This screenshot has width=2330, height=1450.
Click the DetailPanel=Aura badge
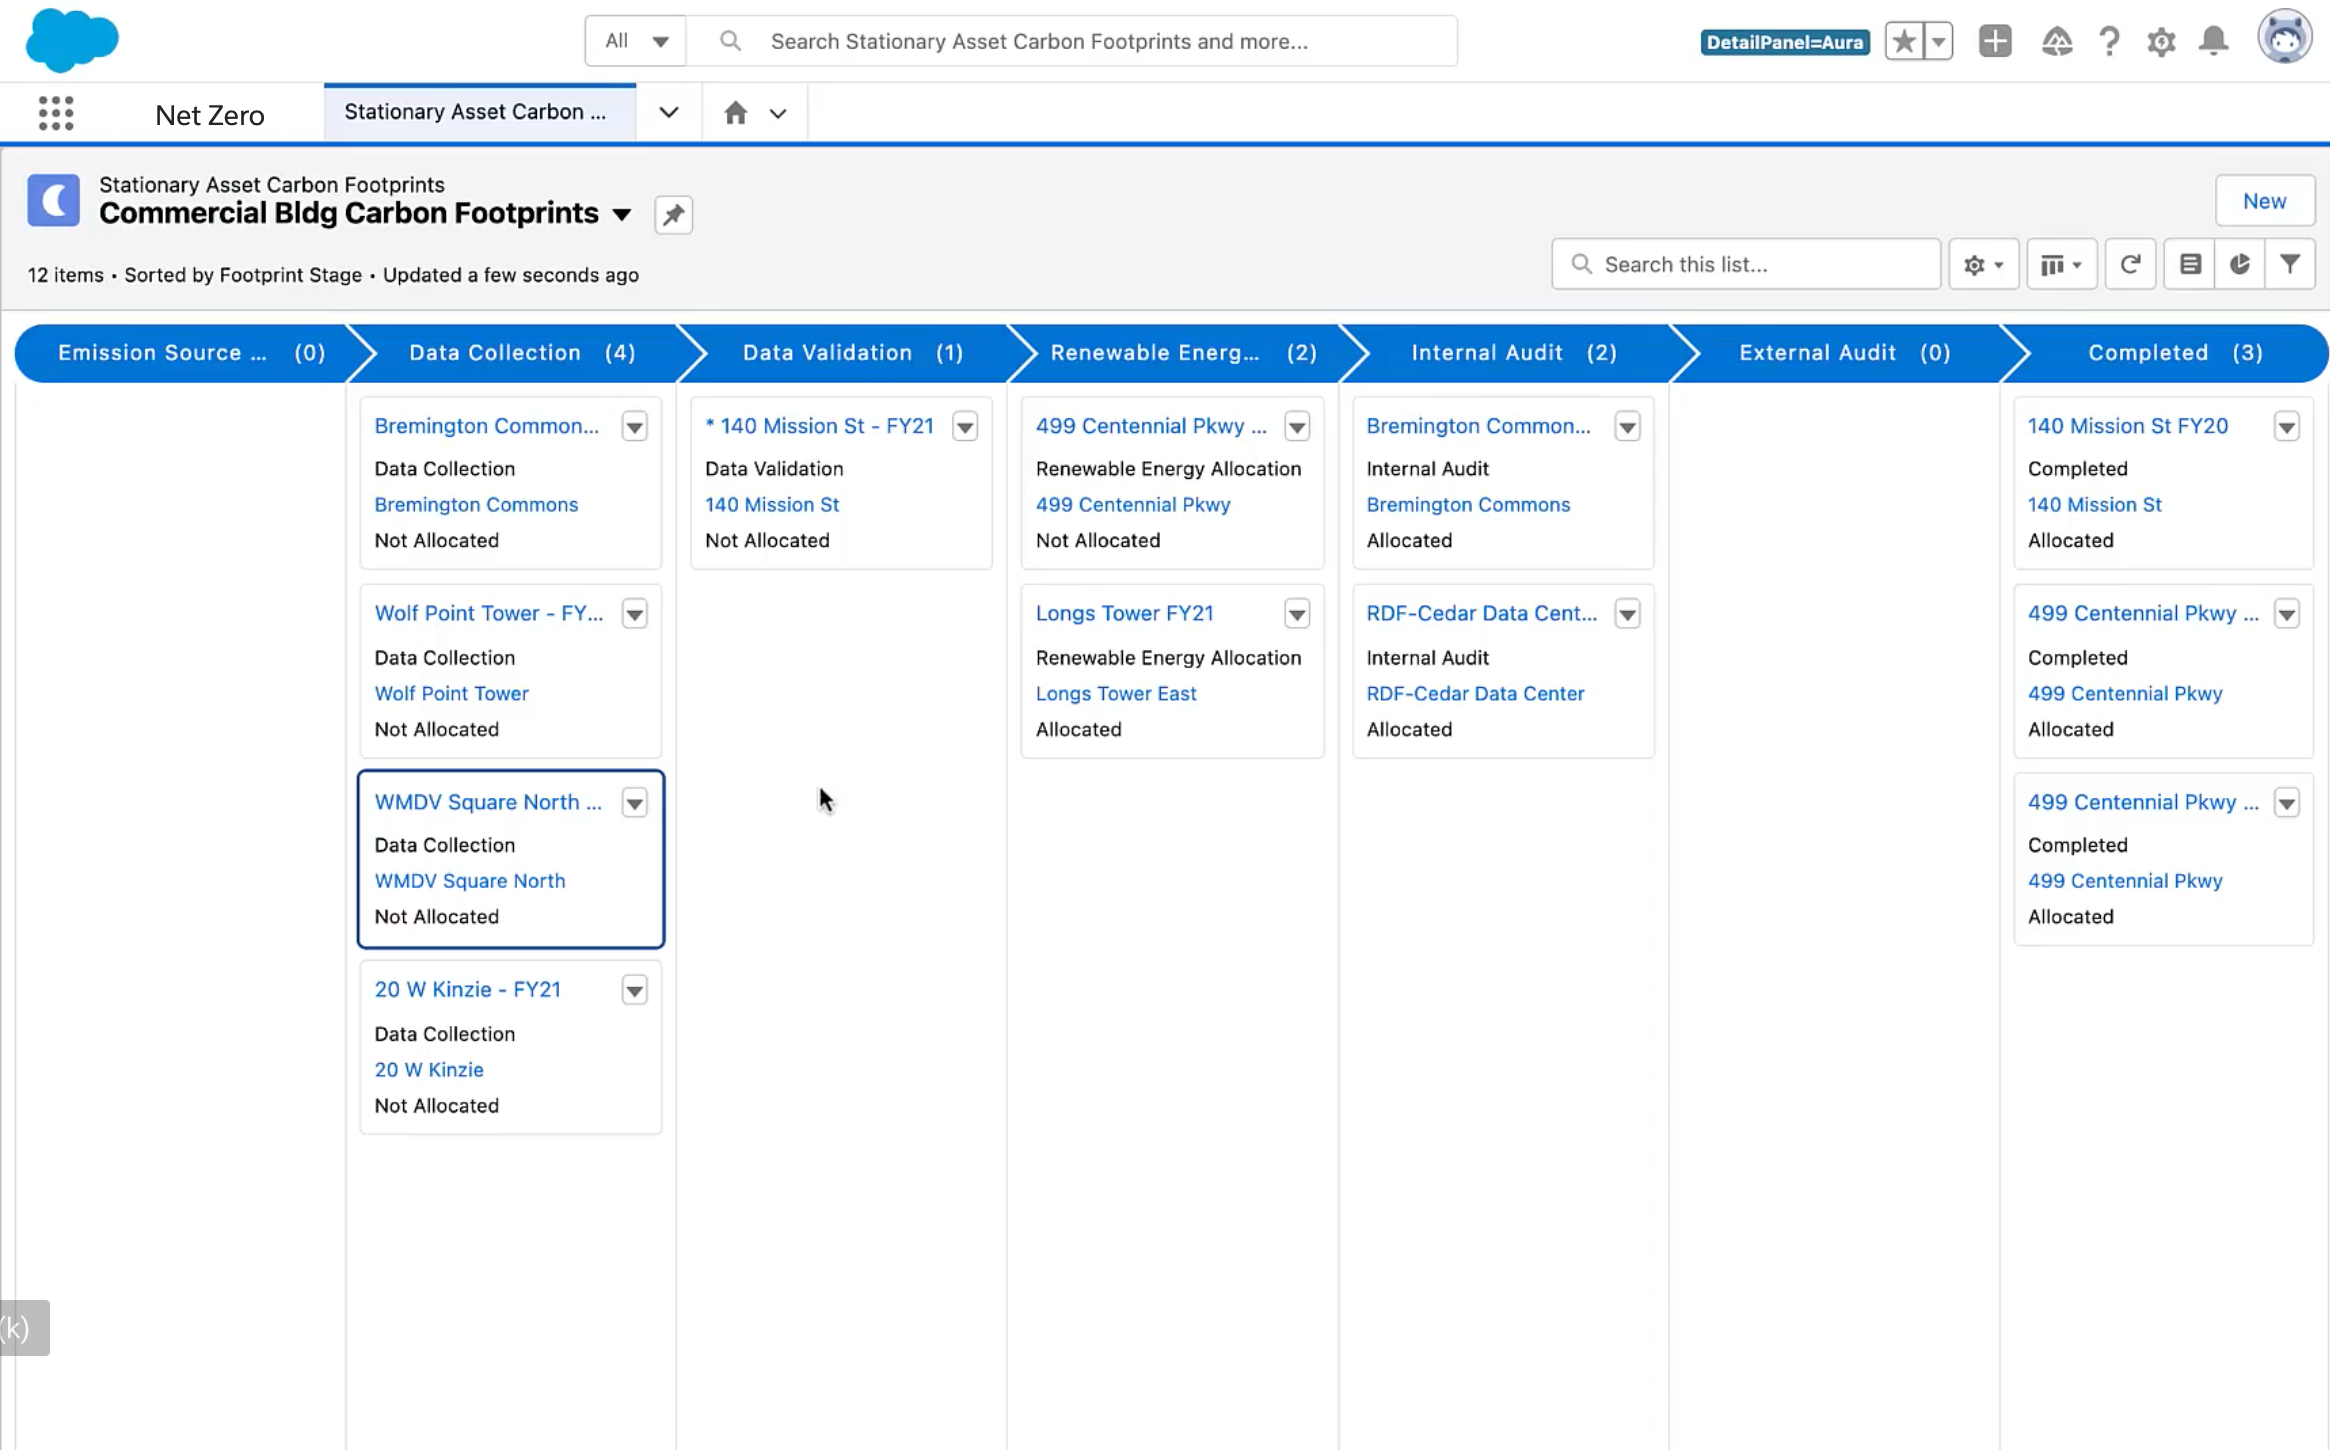[1785, 42]
